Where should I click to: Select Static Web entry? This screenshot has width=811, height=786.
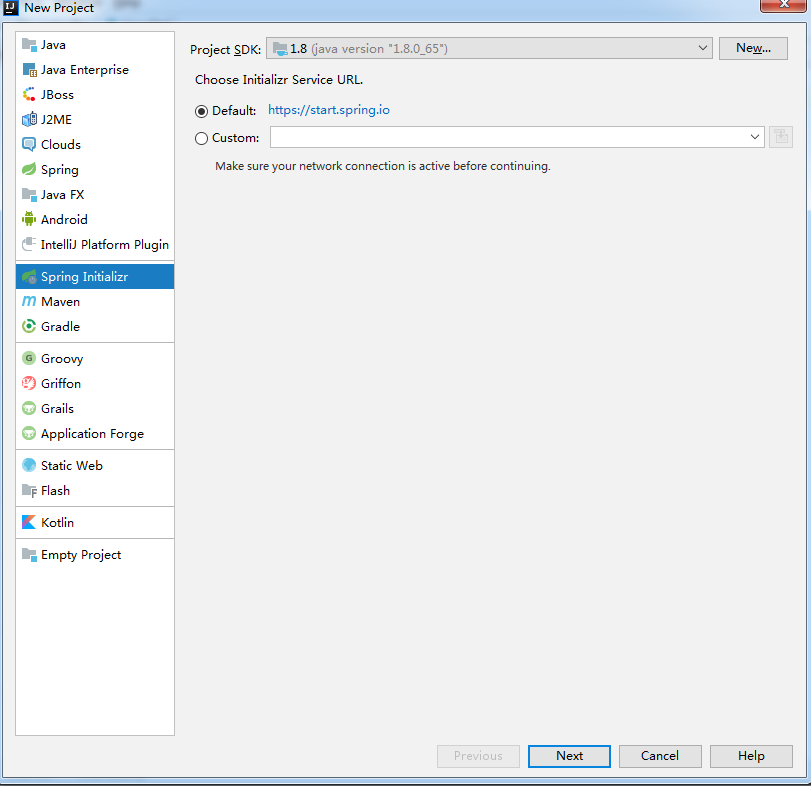(95, 465)
